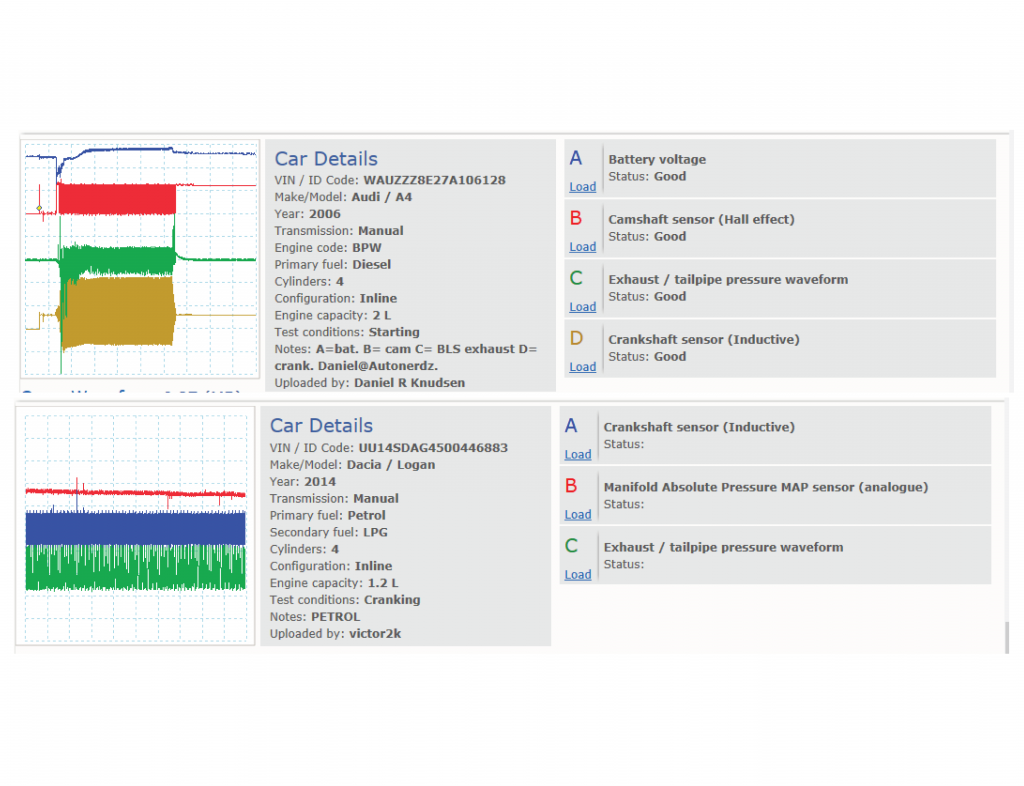Image resolution: width=1024 pixels, height=786 pixels.
Task: Click the blue A letter in Dacia entry
Action: coord(571,426)
